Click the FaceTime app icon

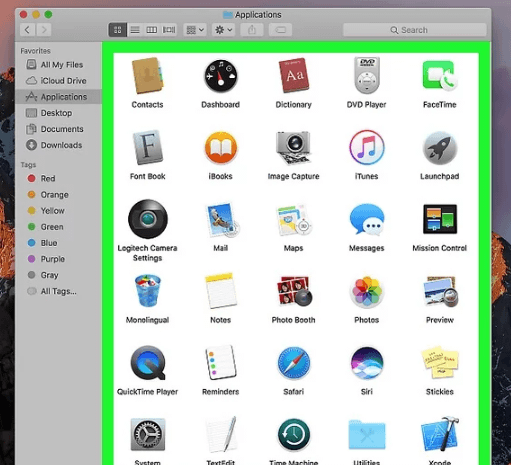(x=440, y=76)
